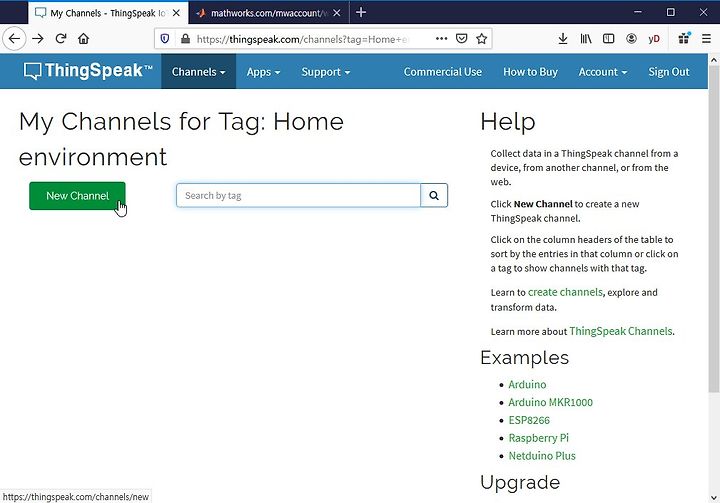Expand the Support dropdown menu
720x503 pixels.
click(326, 72)
